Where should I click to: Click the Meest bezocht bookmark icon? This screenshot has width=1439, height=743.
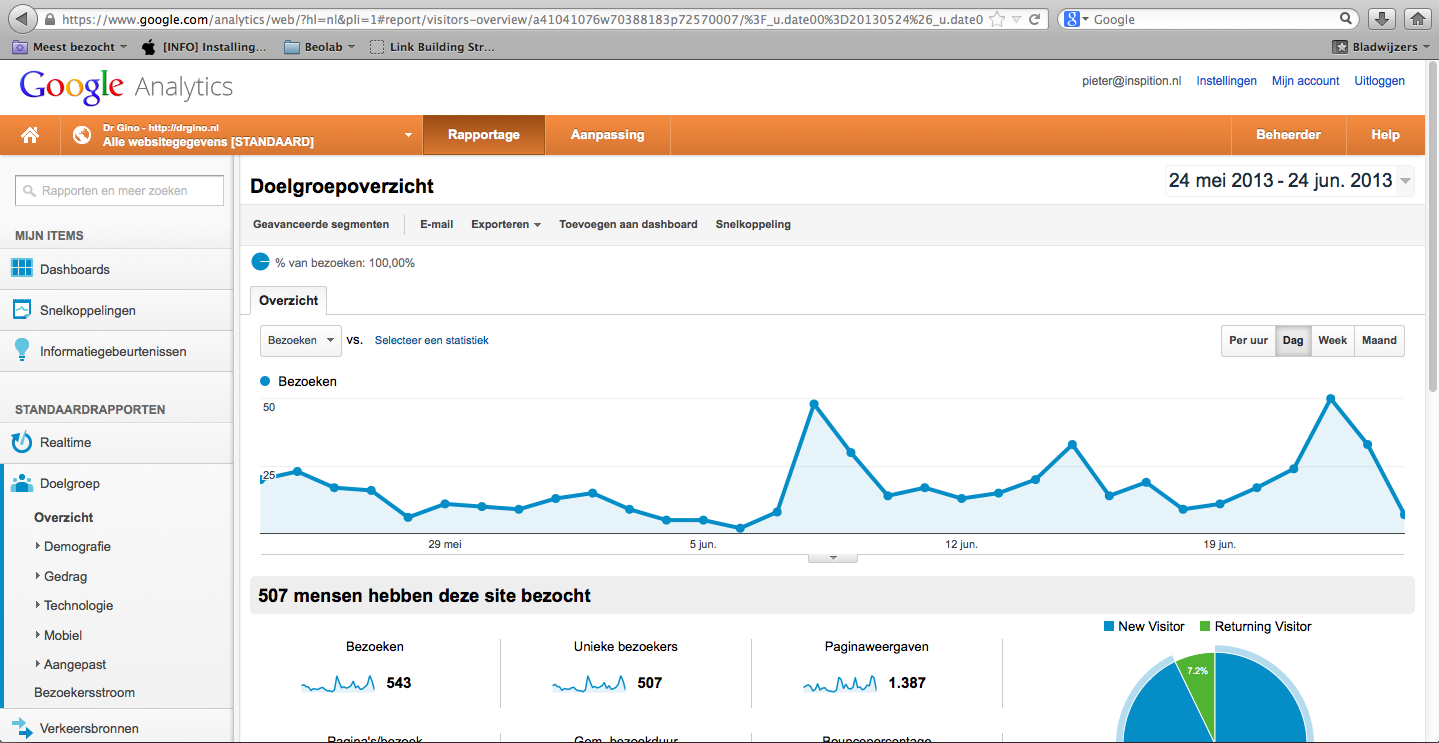[x=19, y=47]
